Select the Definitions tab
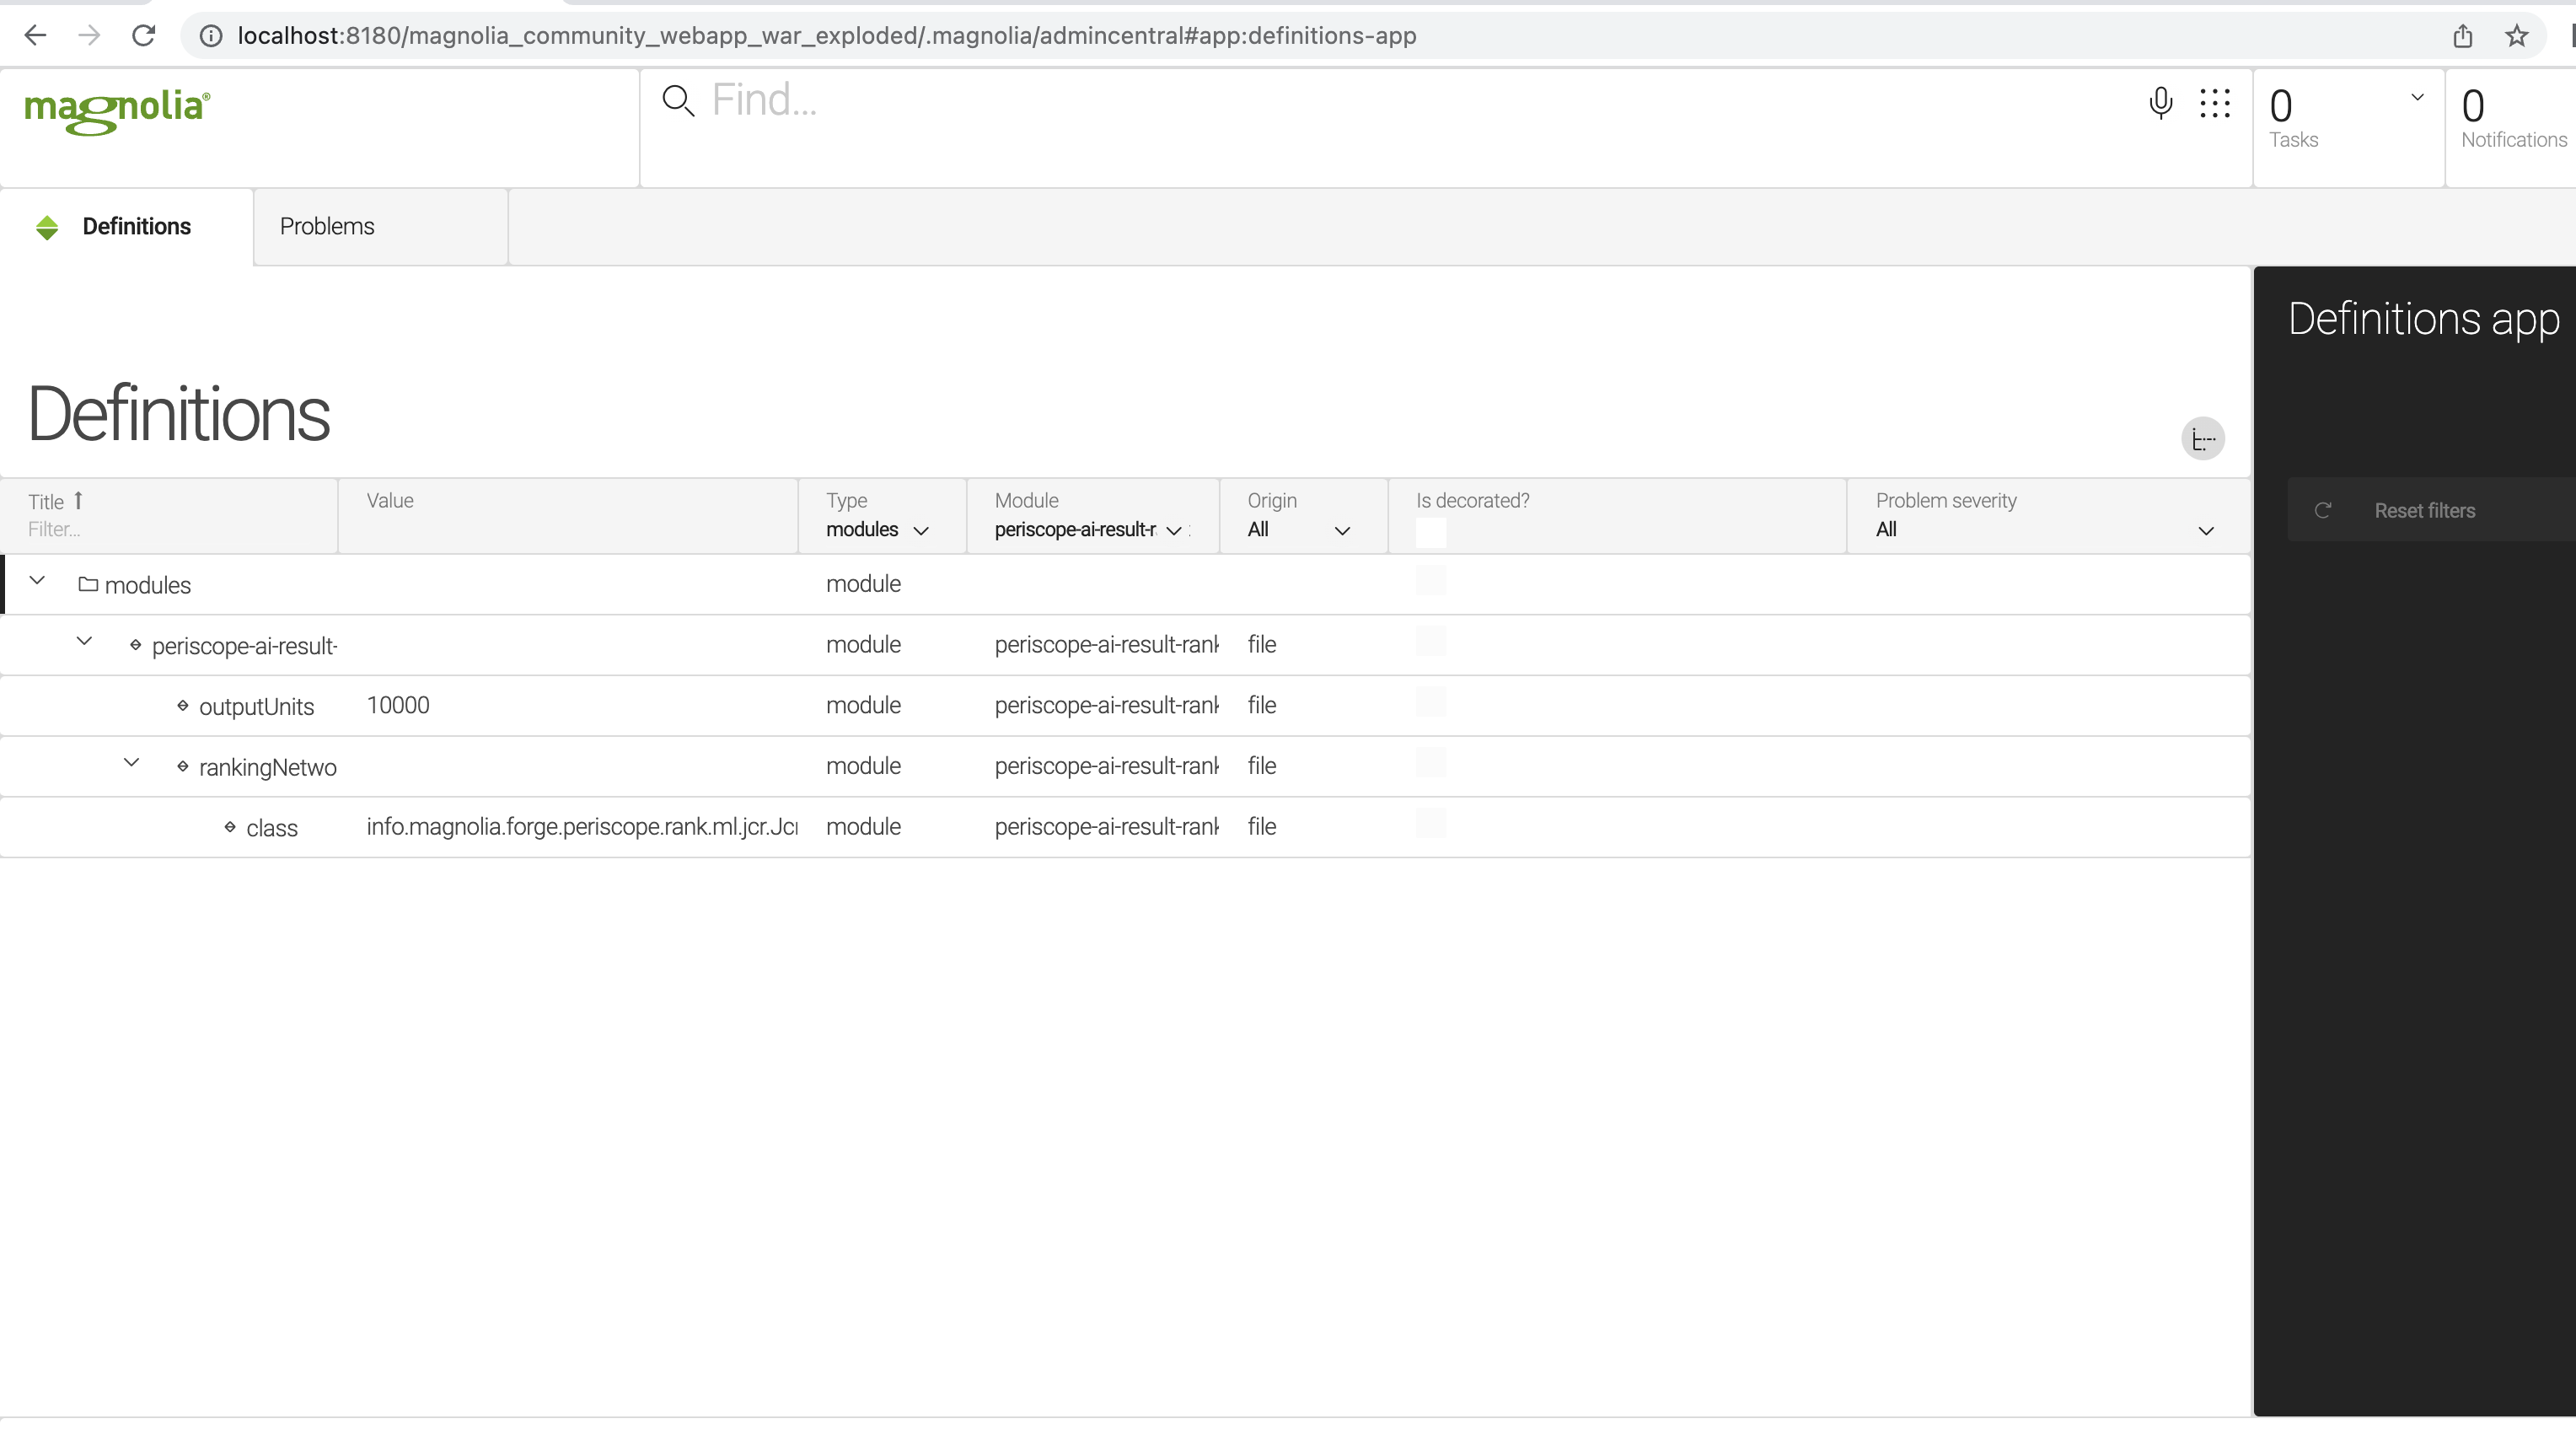 pyautogui.click(x=136, y=227)
